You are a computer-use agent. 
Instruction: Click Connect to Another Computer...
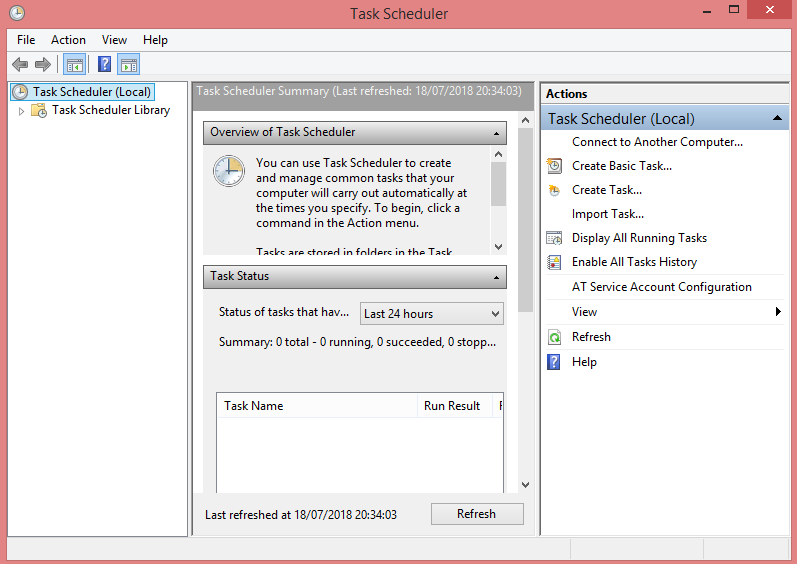pyautogui.click(x=657, y=142)
